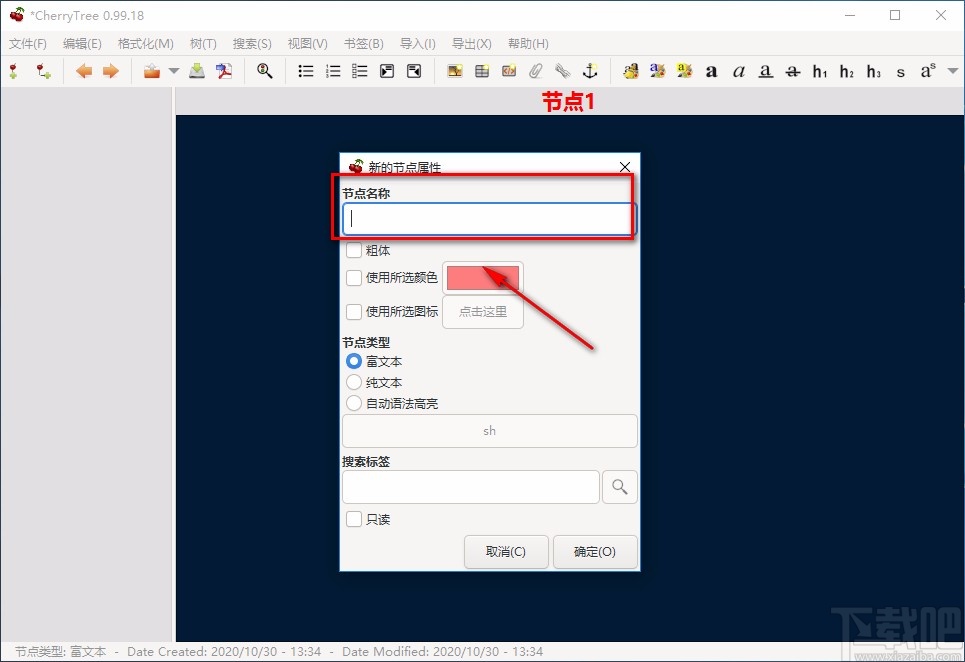965x662 pixels.
Task: Open the 书签(B) menu
Action: point(364,44)
